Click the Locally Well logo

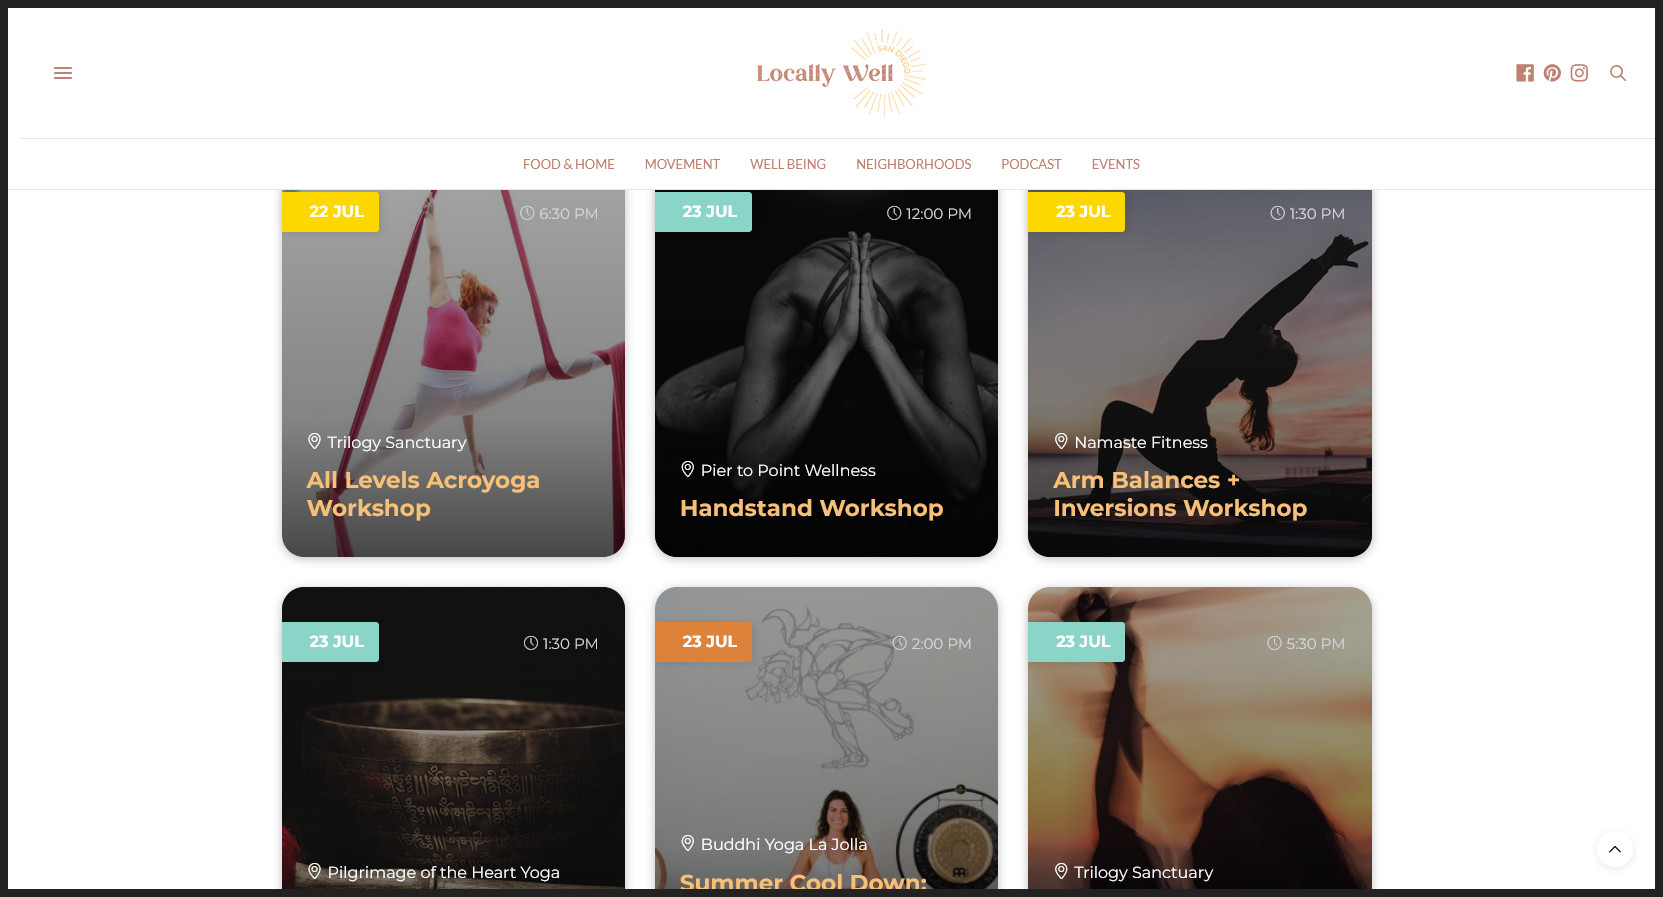841,73
